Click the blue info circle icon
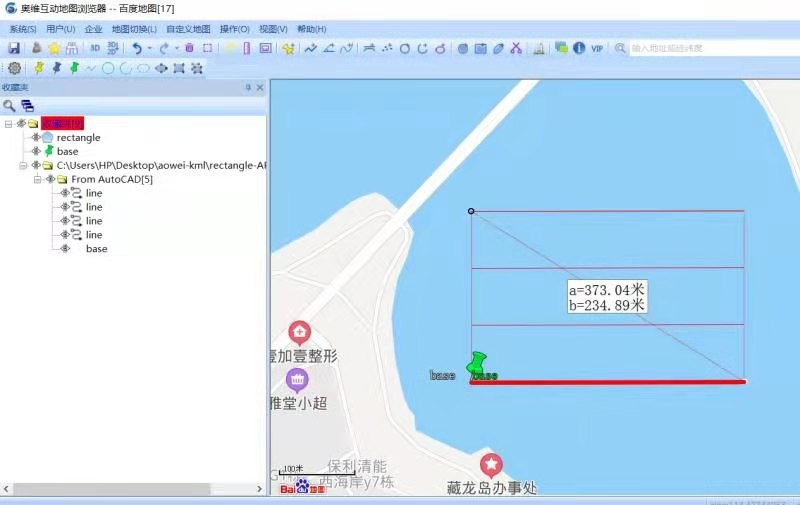Viewport: 800px width, 505px height. coord(578,48)
